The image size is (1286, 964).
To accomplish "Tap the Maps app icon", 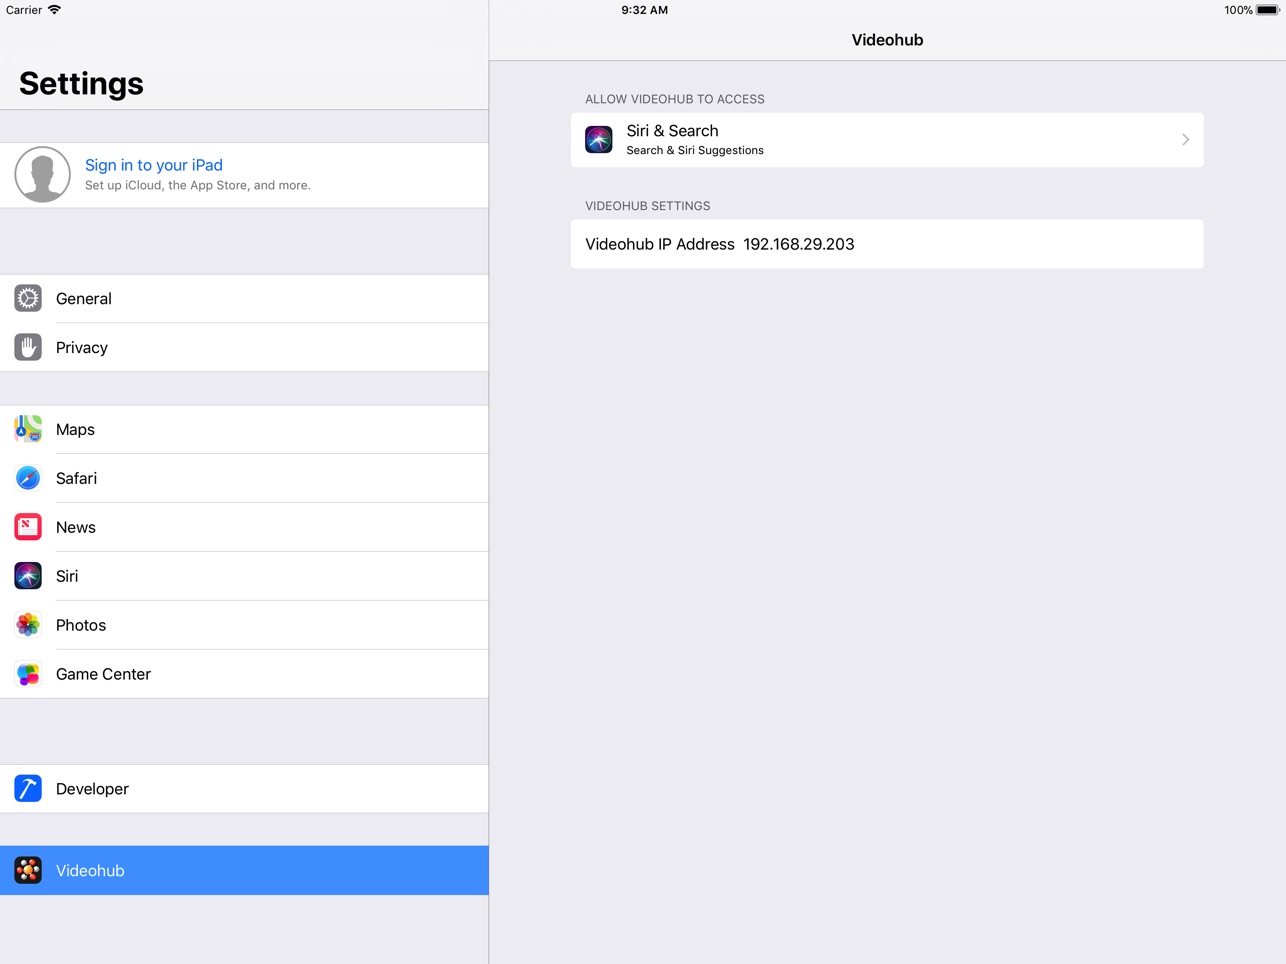I will point(28,429).
